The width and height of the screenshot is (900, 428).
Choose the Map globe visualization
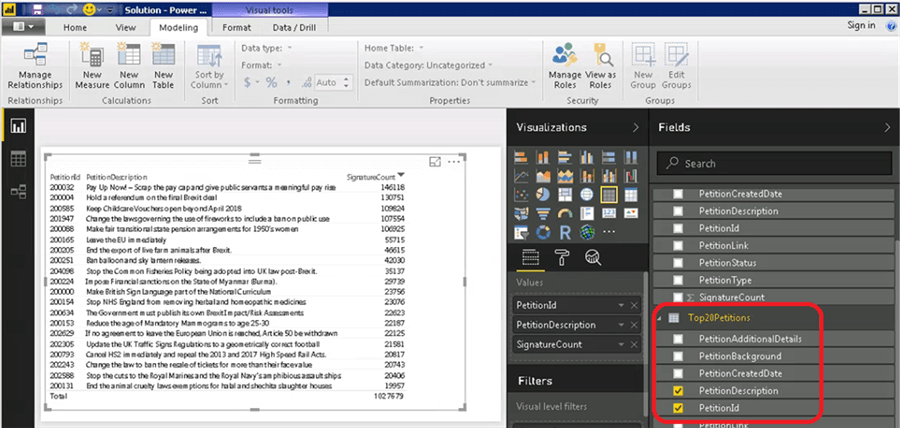587,195
